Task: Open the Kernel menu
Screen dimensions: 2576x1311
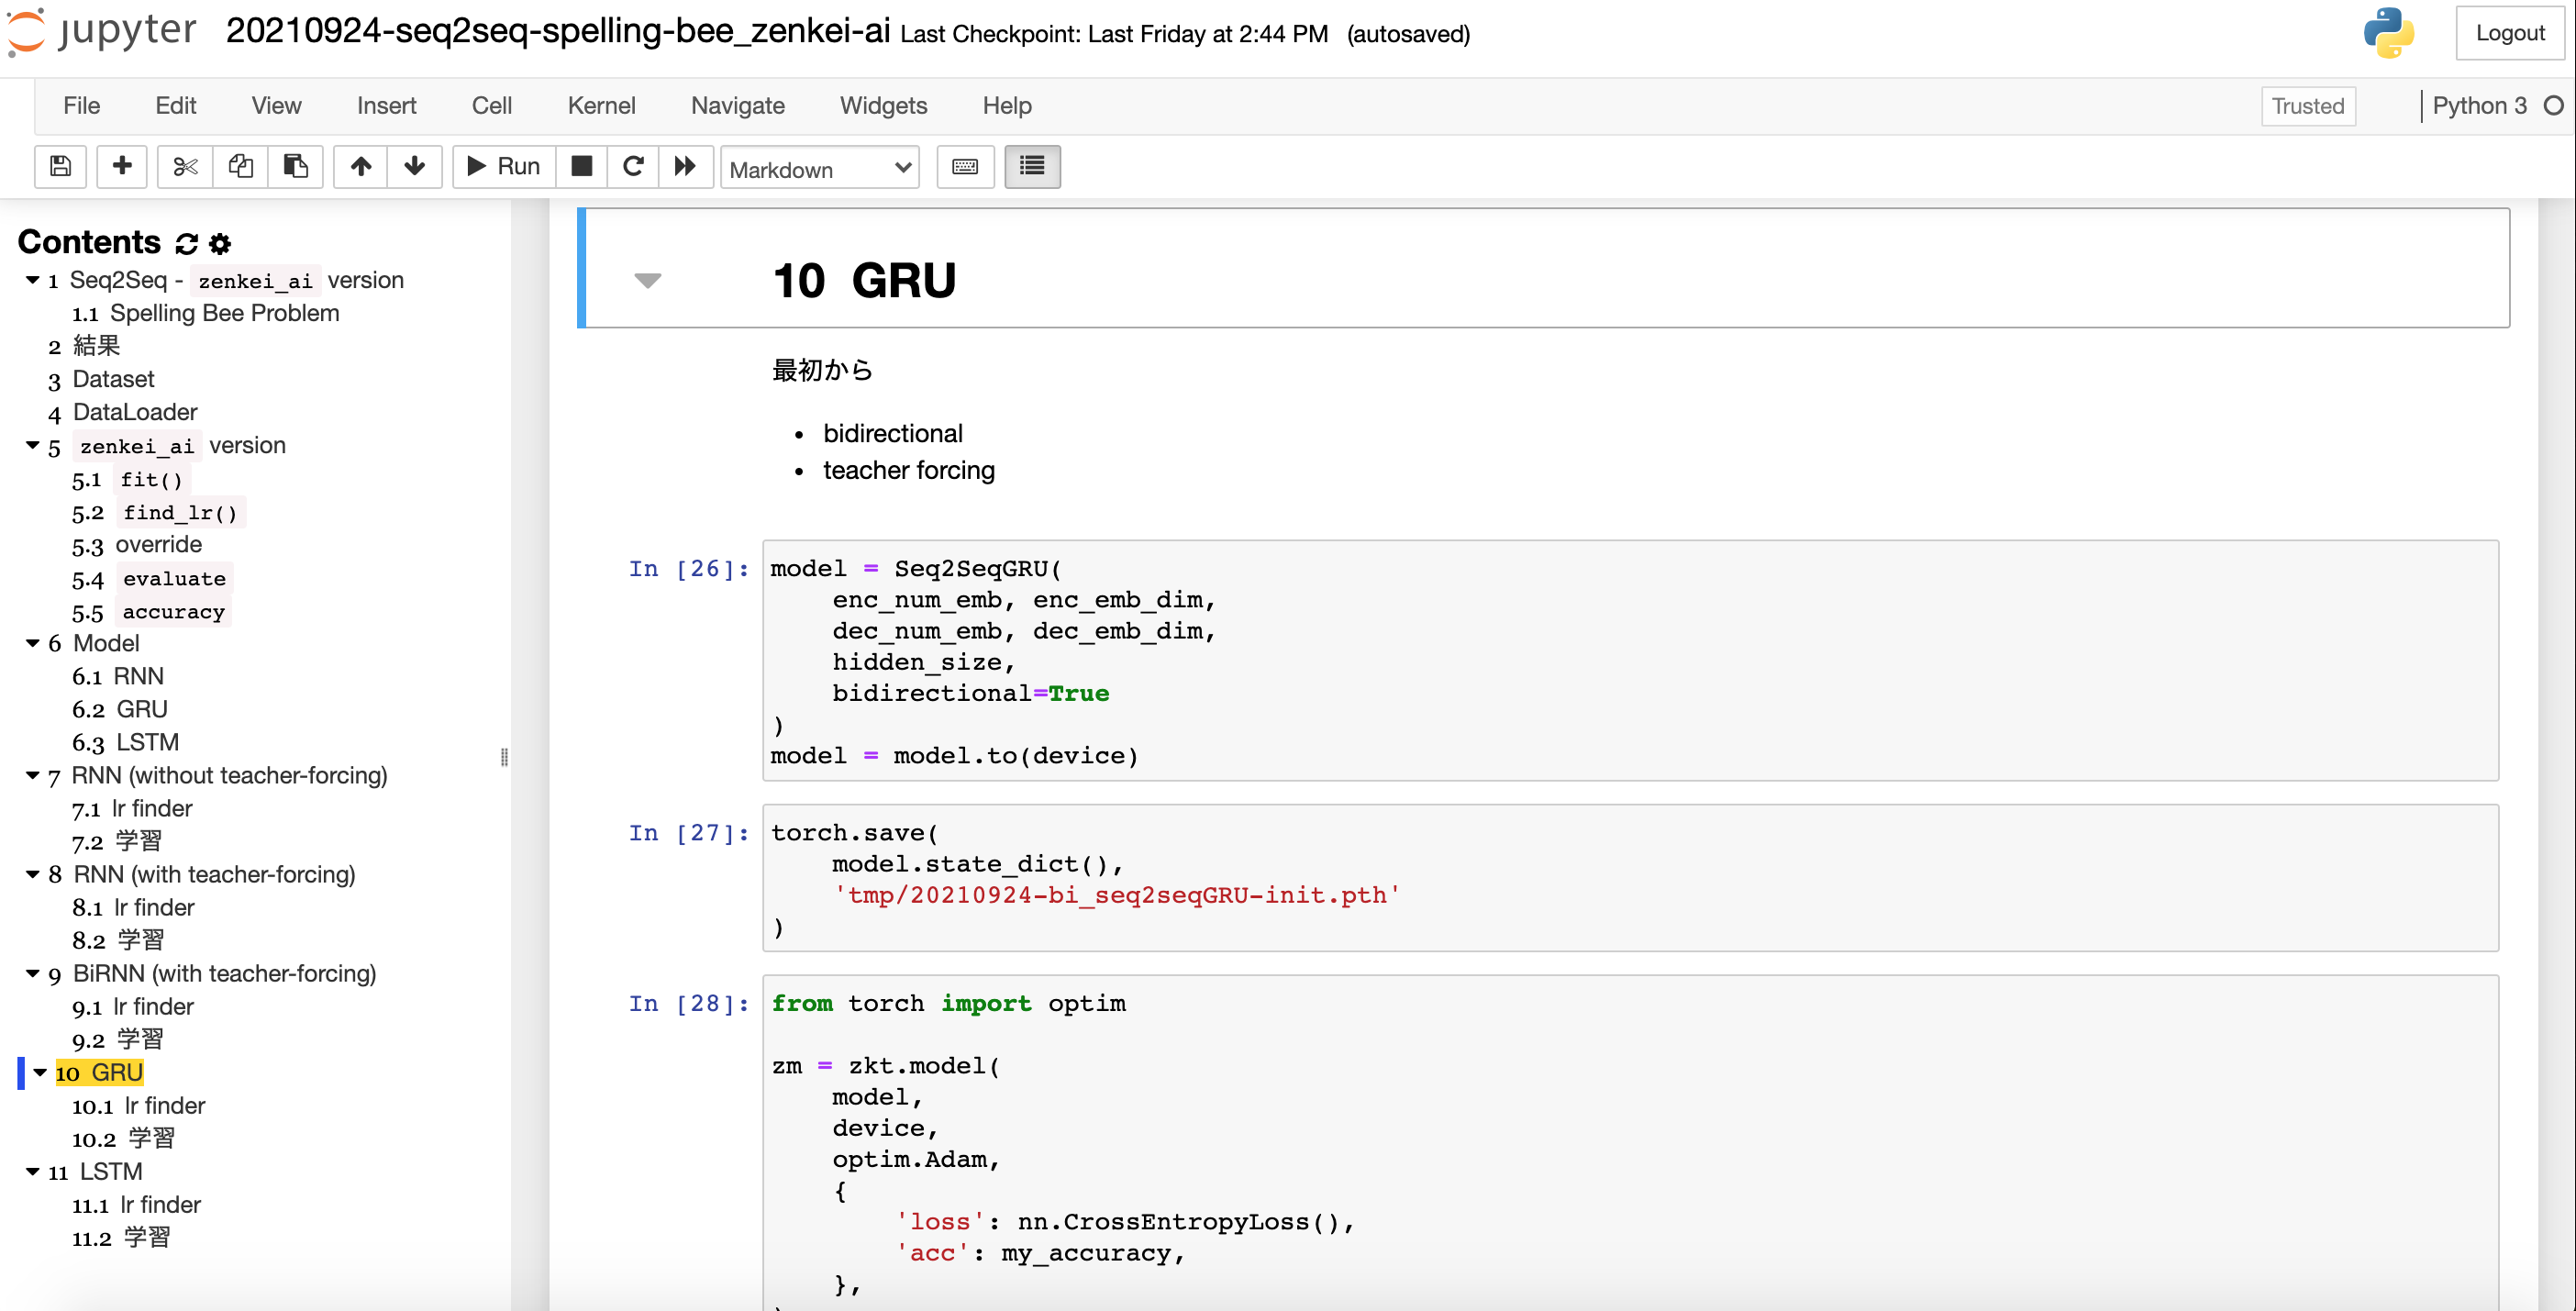Action: [601, 106]
